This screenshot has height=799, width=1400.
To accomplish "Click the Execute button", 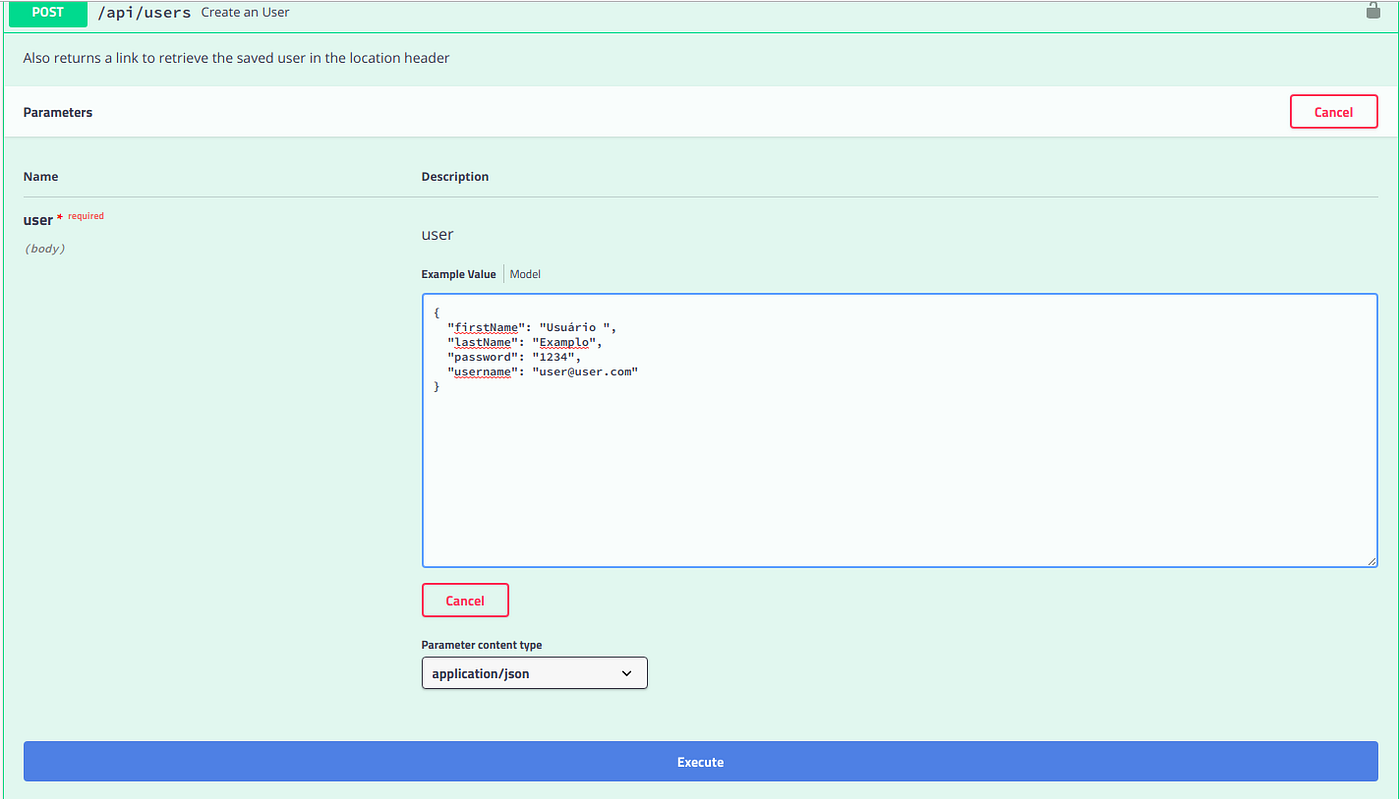I will point(700,761).
